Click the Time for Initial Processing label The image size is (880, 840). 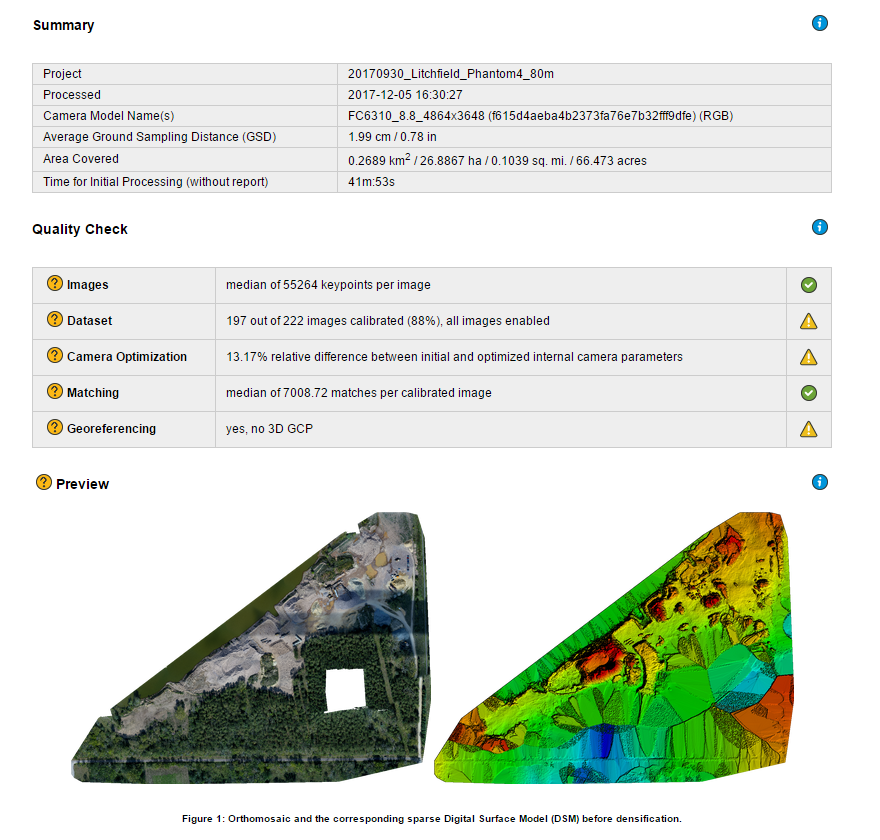(155, 182)
